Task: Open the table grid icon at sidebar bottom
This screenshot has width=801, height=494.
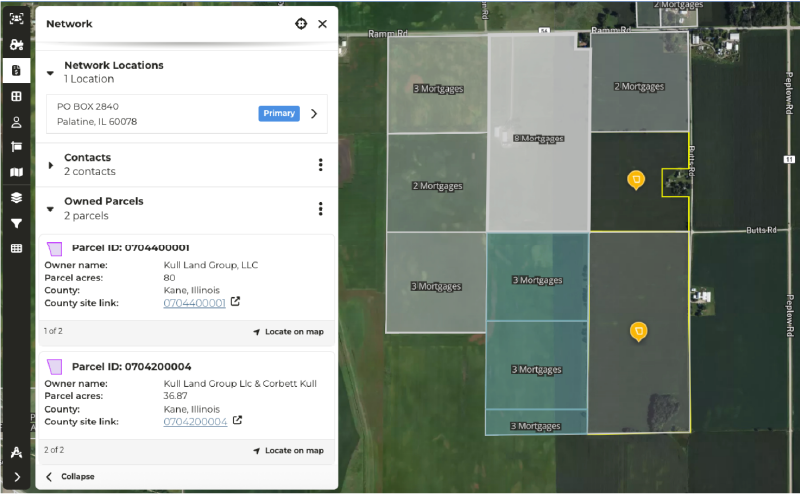Action: click(16, 249)
